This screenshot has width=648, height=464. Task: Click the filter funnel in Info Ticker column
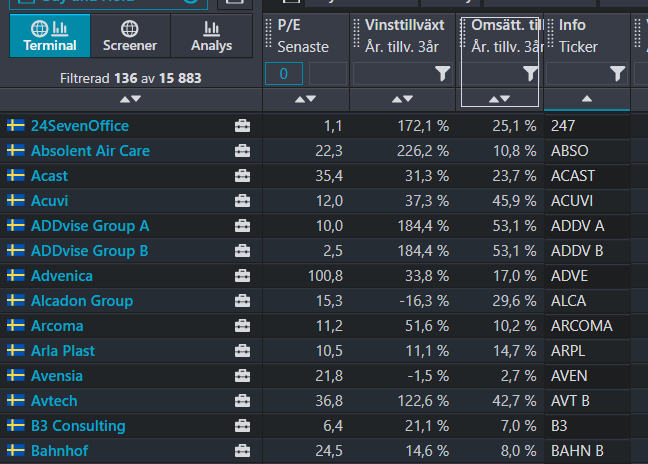pos(617,74)
